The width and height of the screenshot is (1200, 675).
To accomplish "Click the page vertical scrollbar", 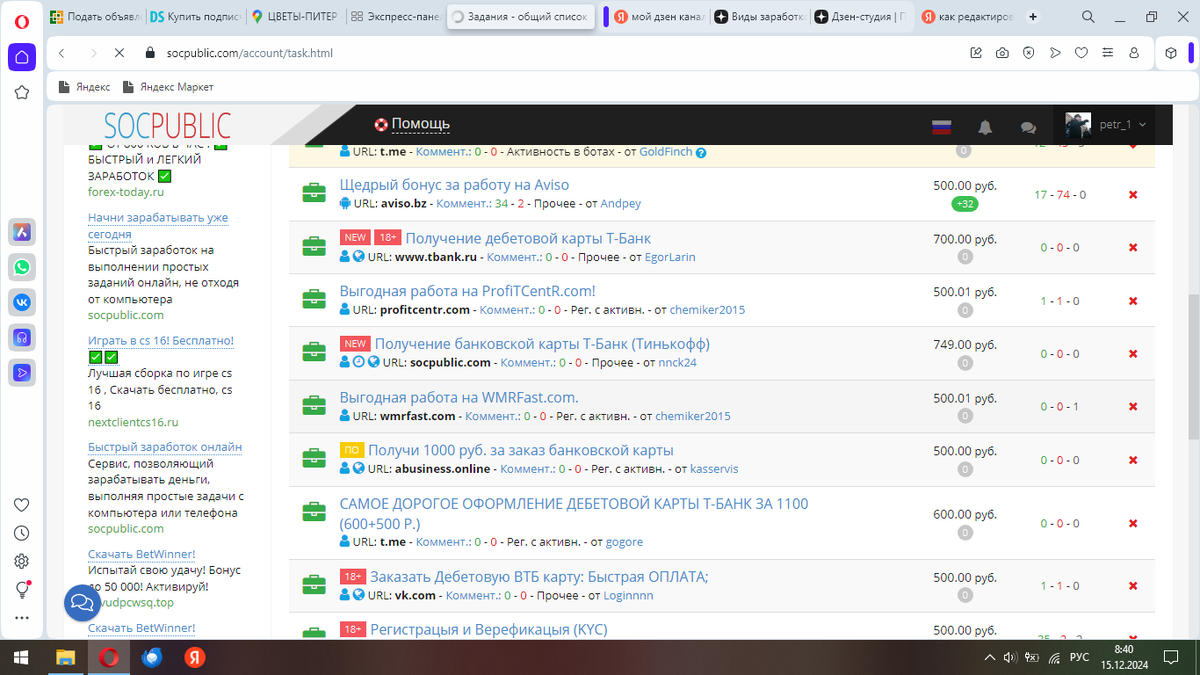I will [1193, 368].
